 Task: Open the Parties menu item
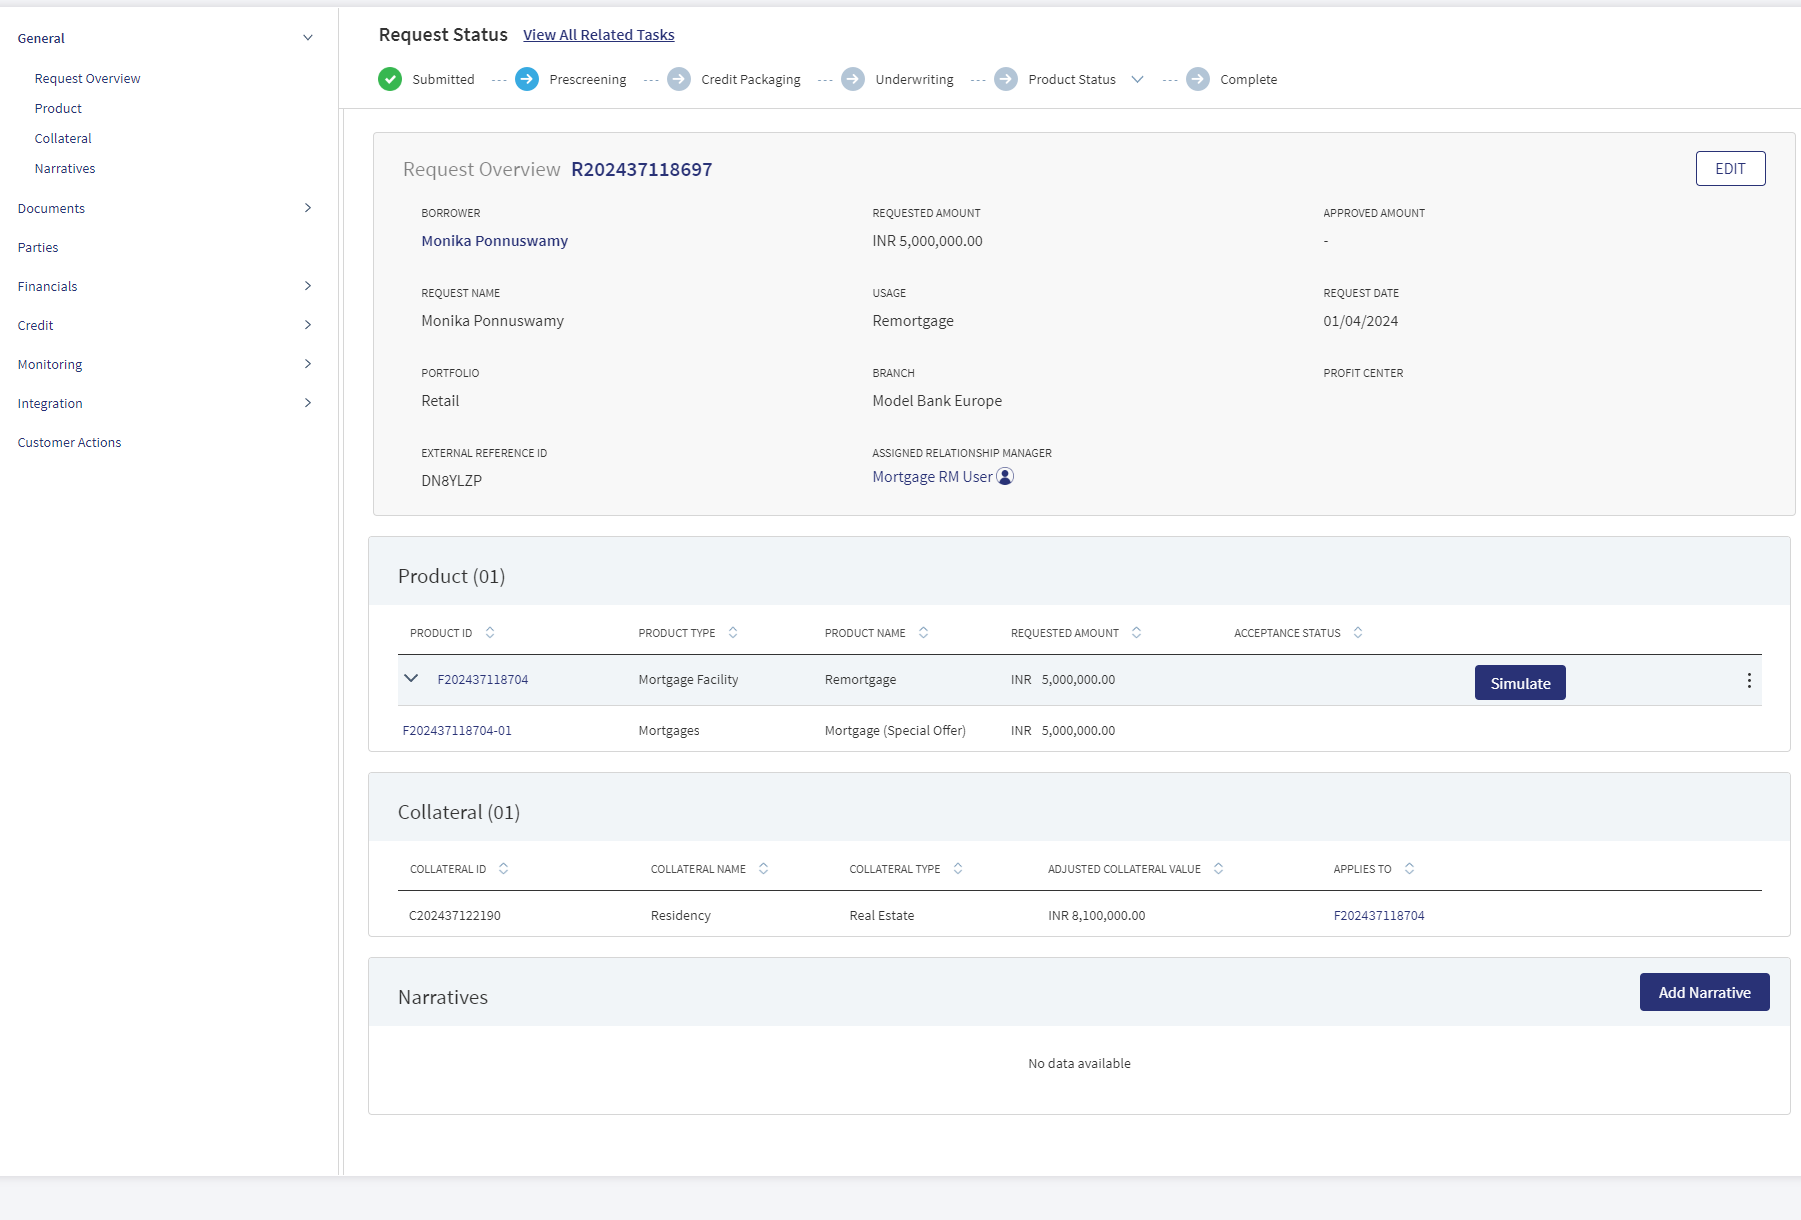pos(38,248)
